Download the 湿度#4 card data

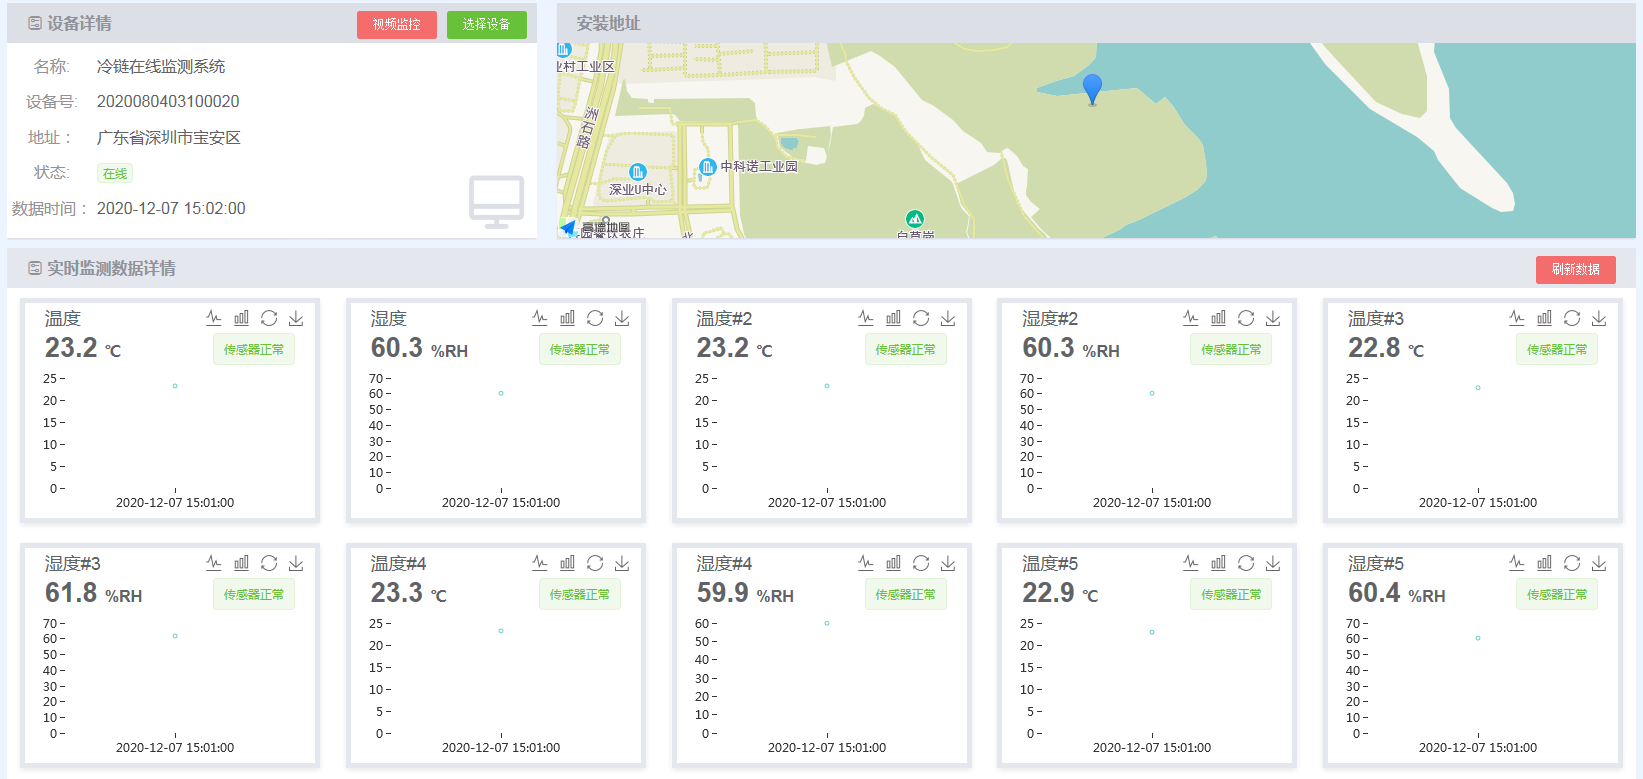pos(948,563)
